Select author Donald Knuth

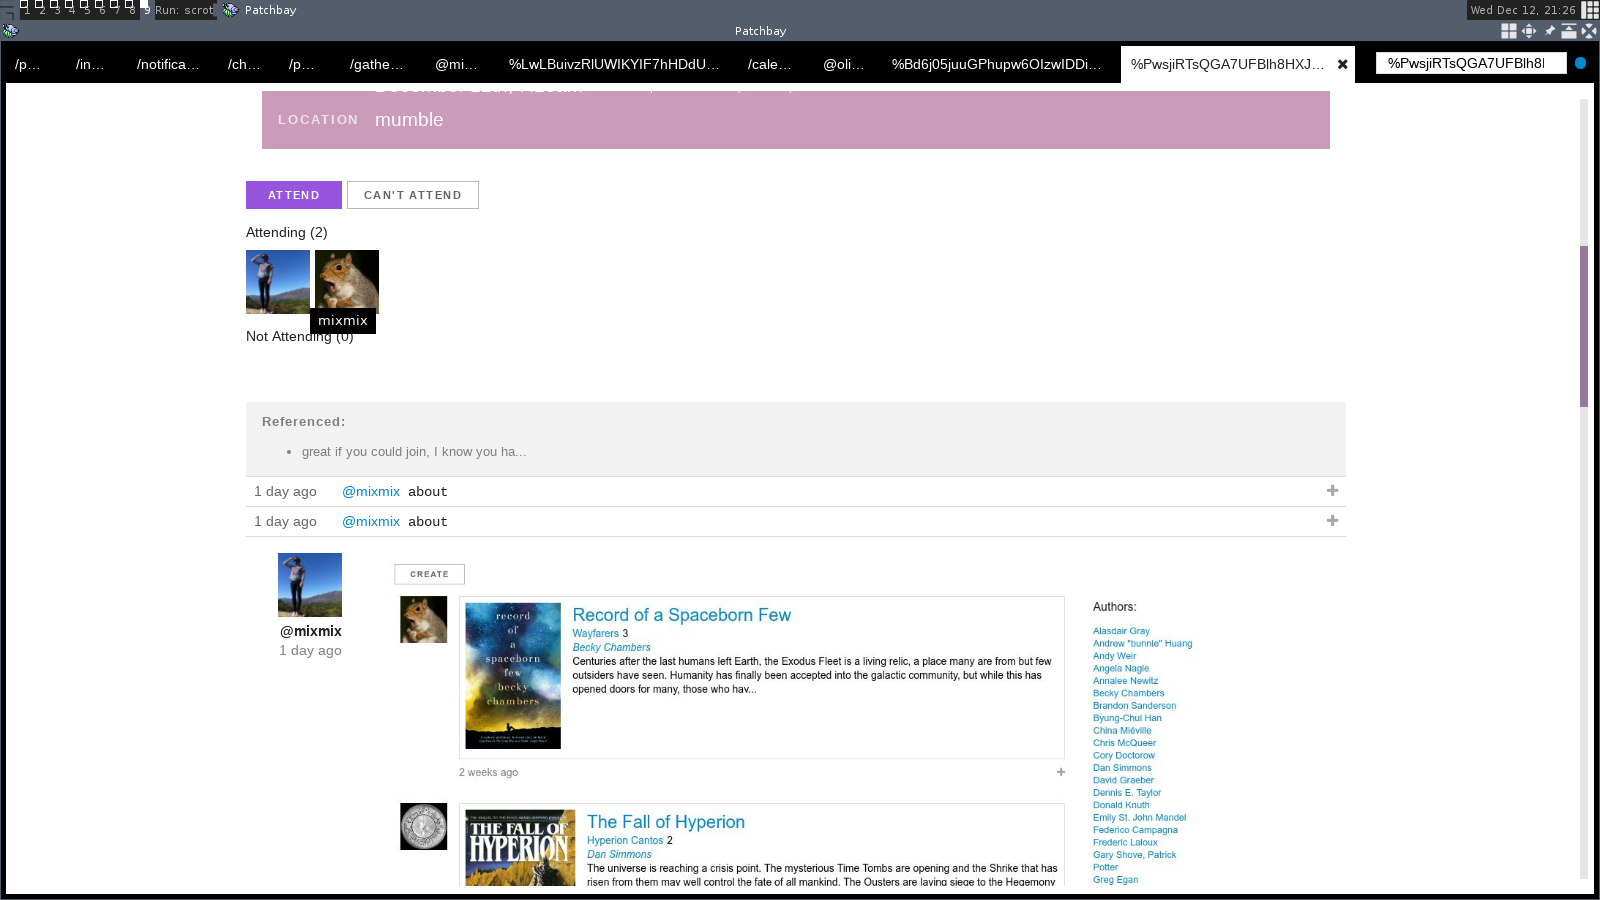tap(1121, 805)
